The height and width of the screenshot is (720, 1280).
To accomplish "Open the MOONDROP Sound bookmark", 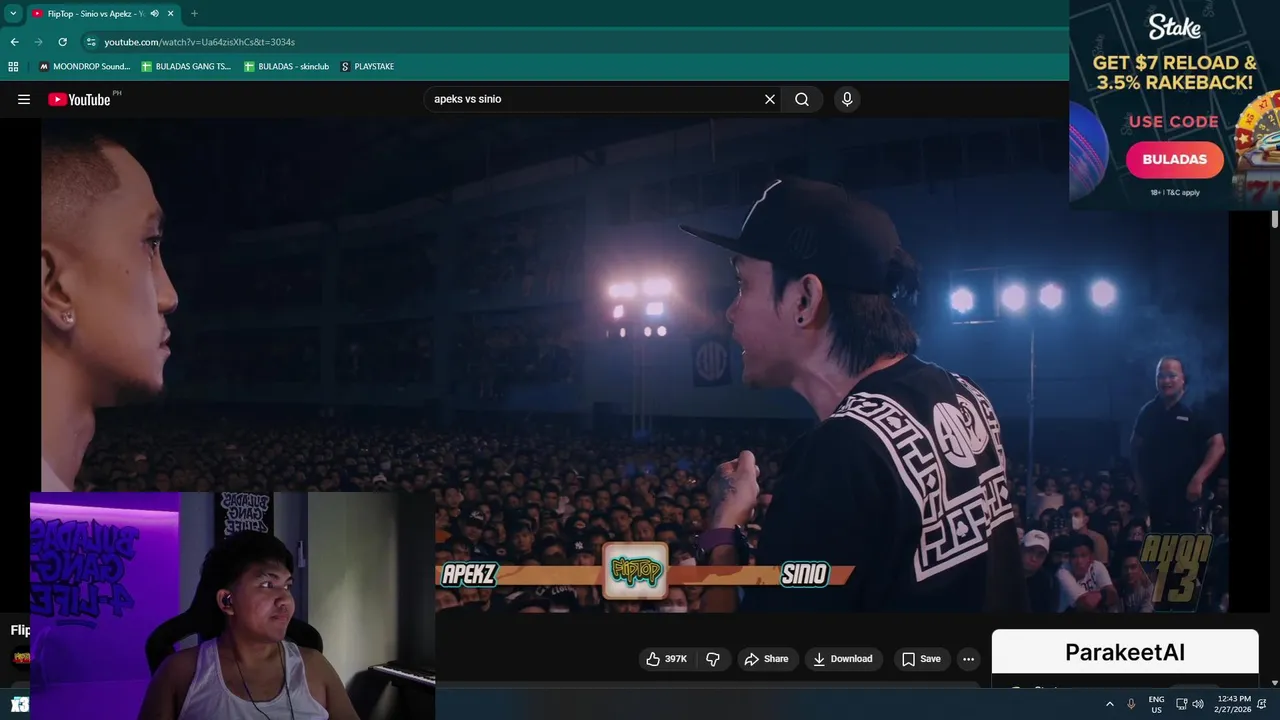I will (x=84, y=67).
